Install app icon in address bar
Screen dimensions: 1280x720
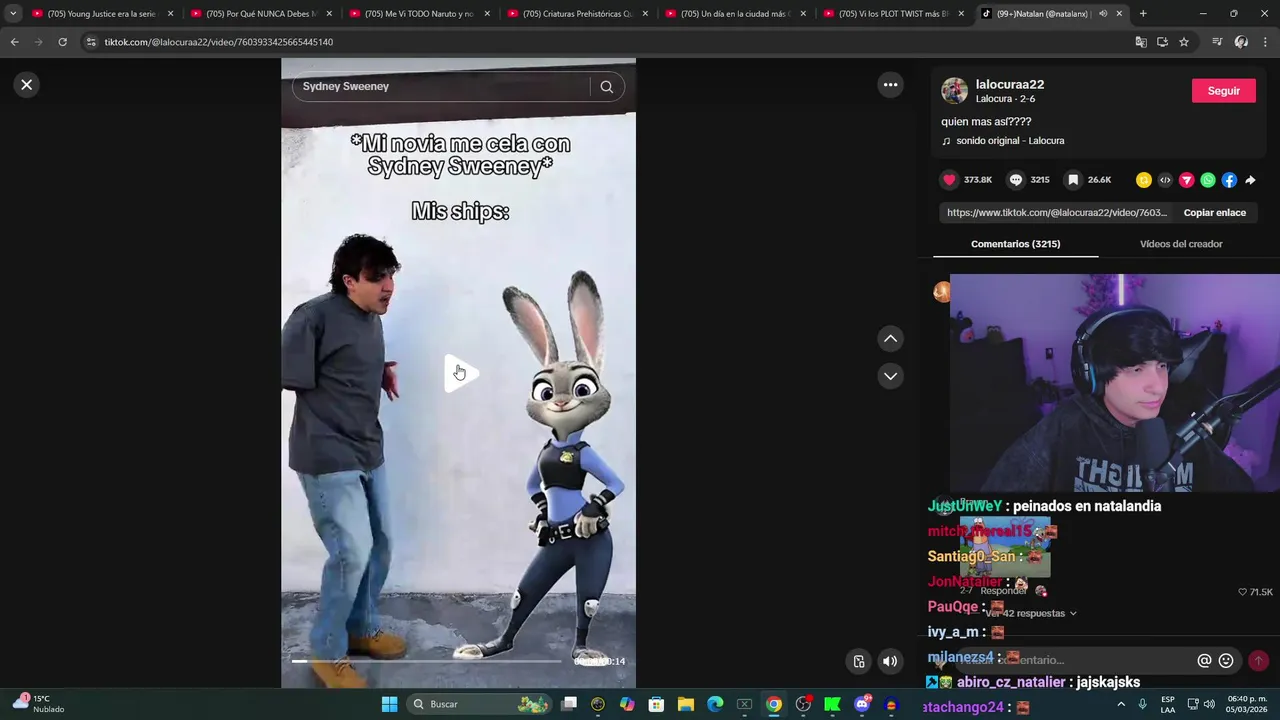1162,42
